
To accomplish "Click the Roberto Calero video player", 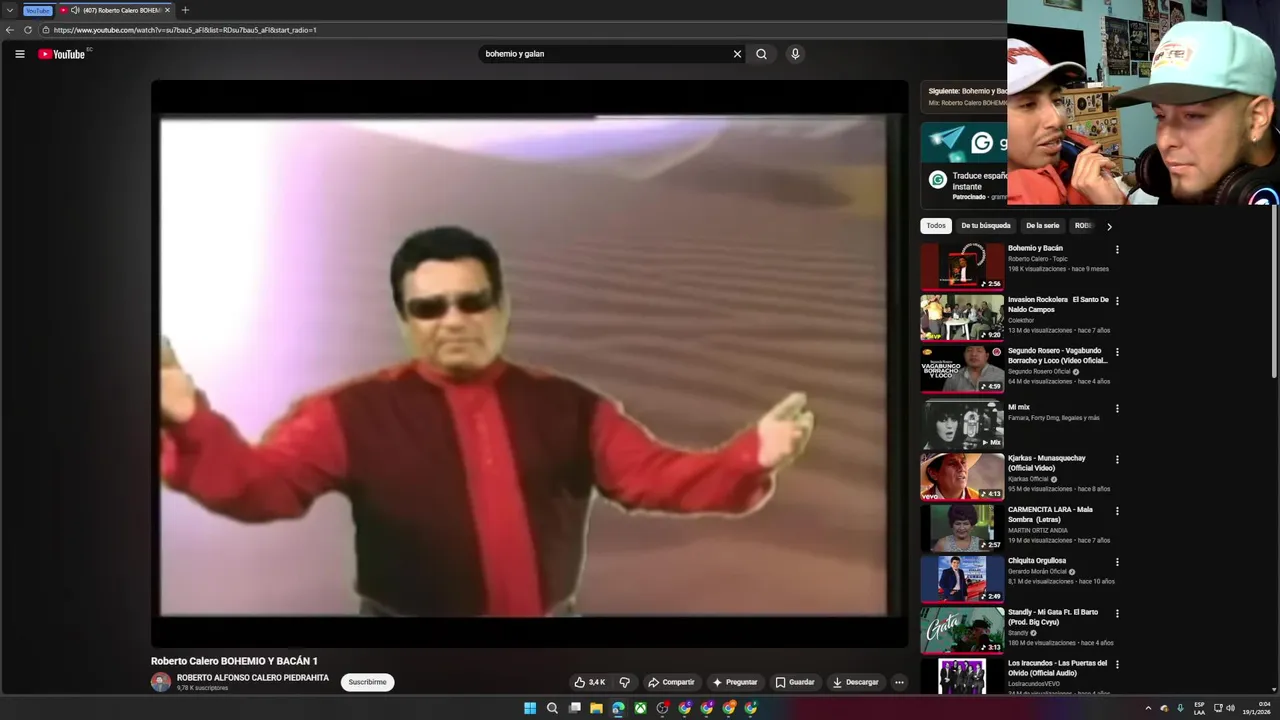I will click(529, 364).
